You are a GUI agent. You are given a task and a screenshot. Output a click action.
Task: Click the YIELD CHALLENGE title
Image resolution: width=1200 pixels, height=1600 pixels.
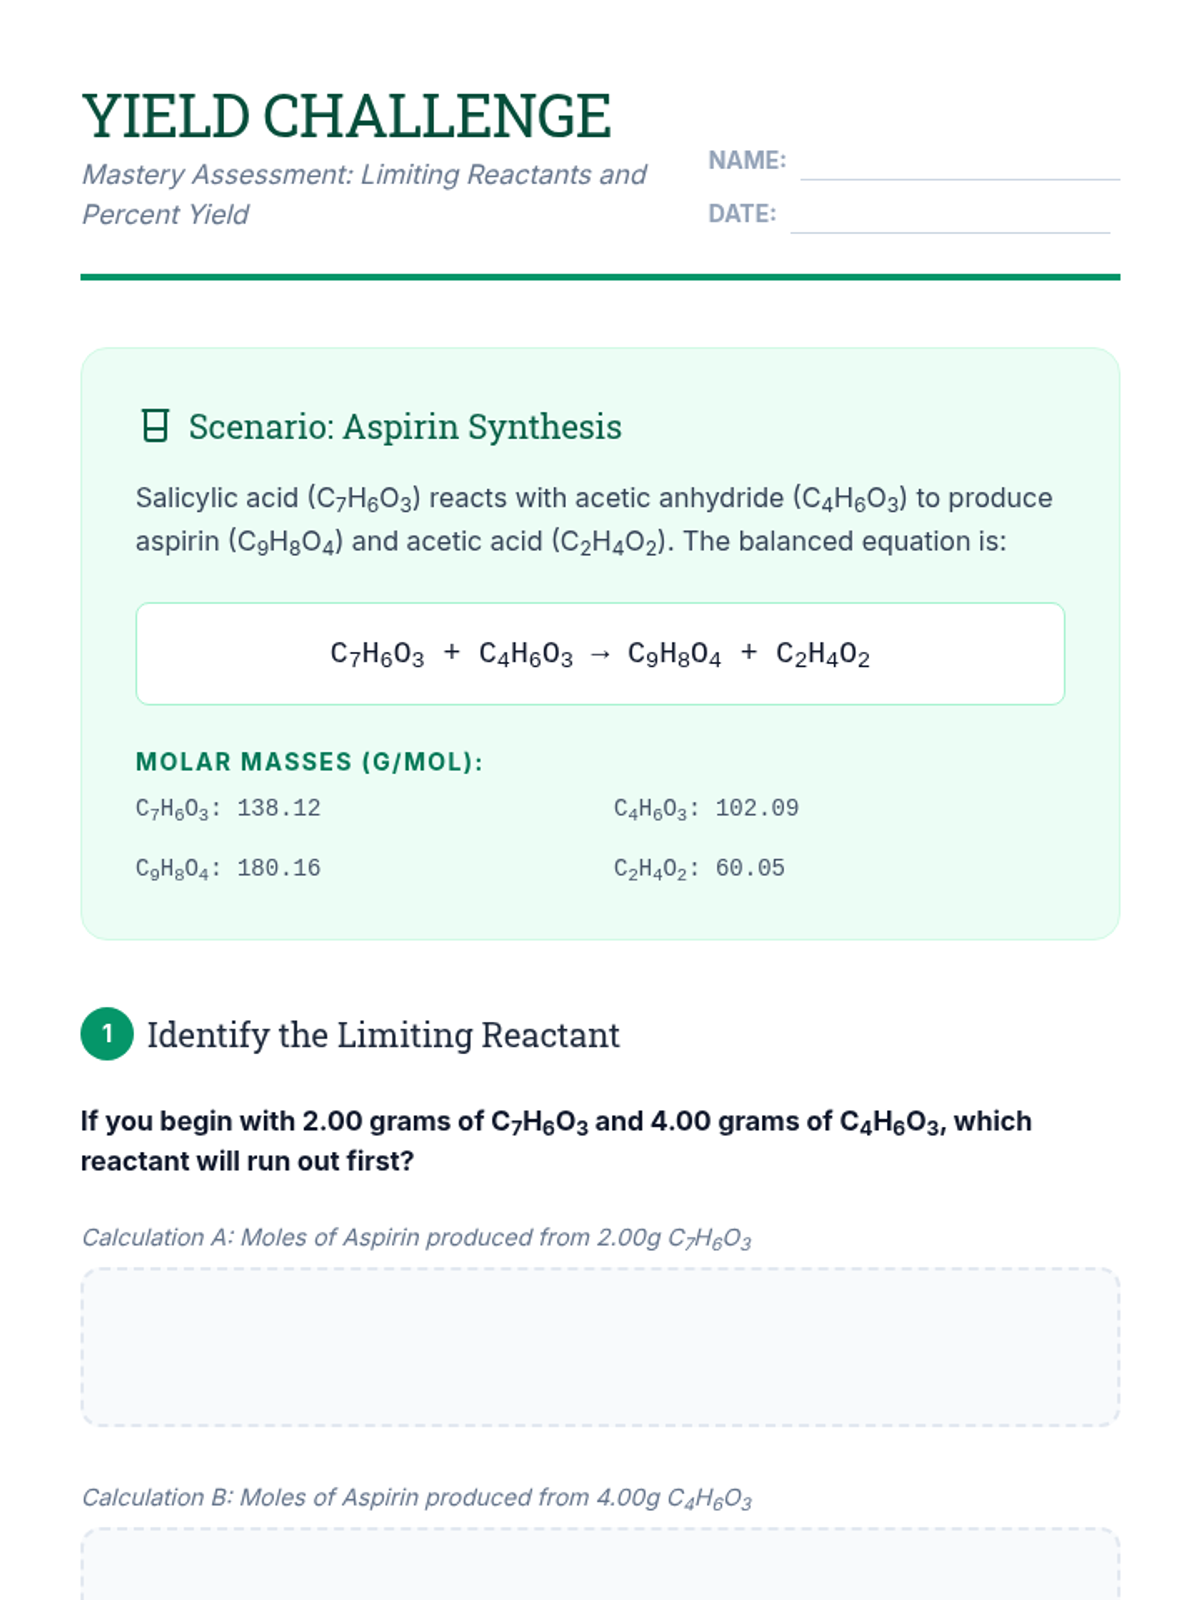pyautogui.click(x=346, y=116)
